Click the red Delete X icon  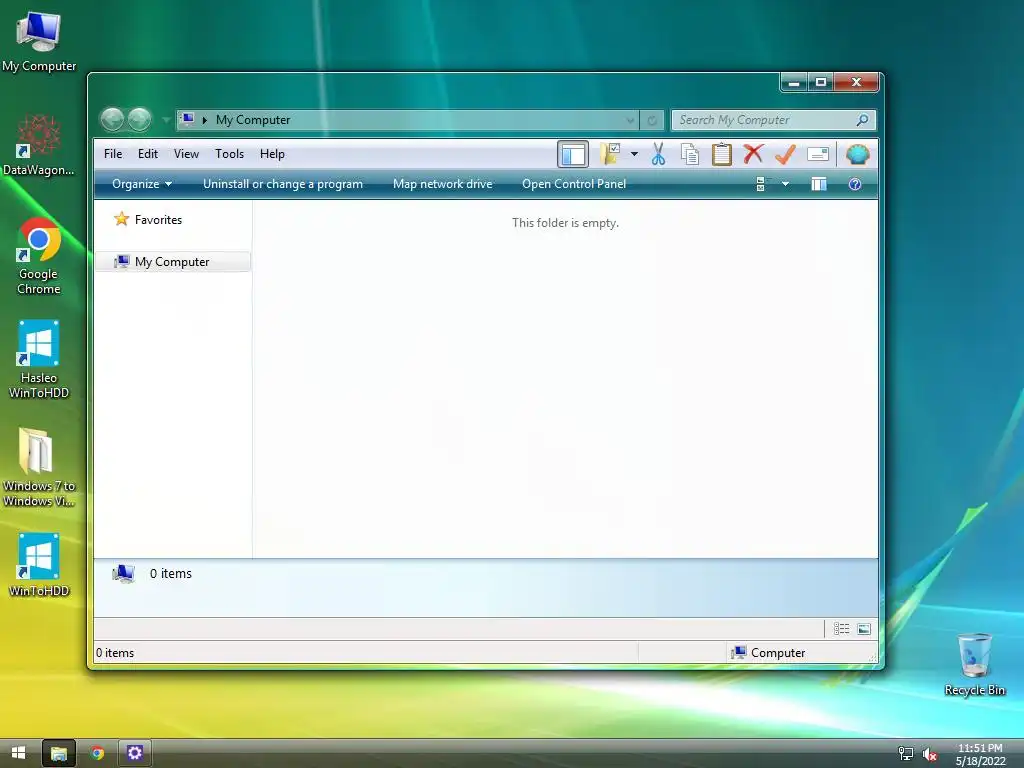[x=753, y=154]
